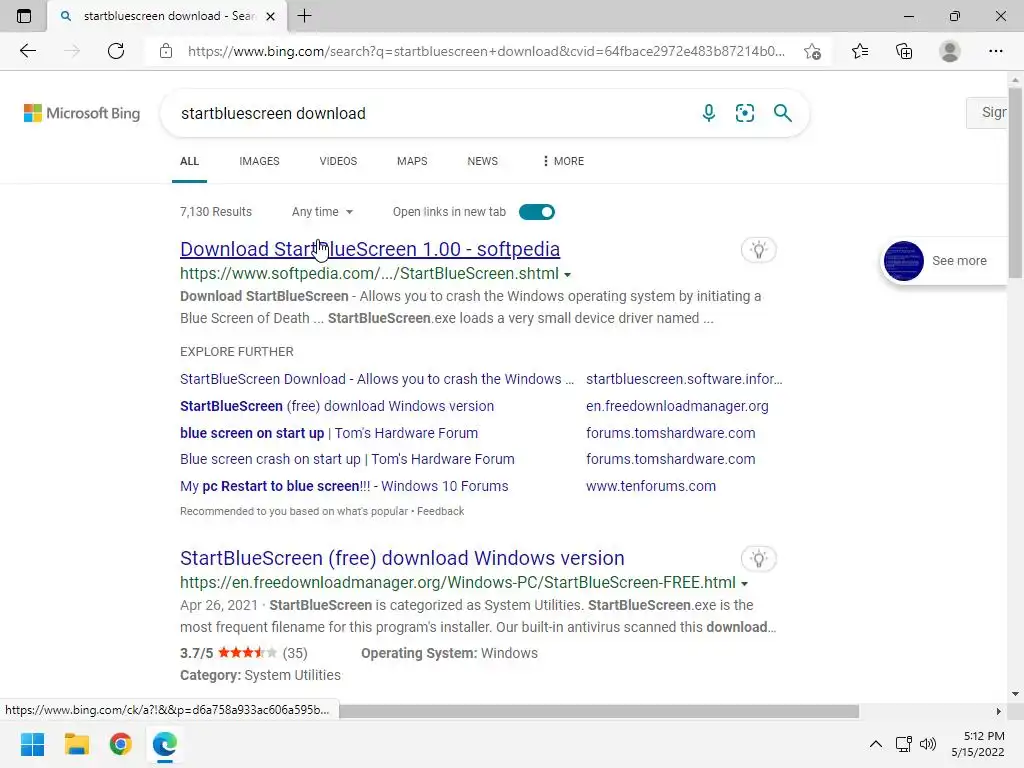Open 'Blue screen crash on start up' link
This screenshot has height=768, width=1024.
[347, 459]
